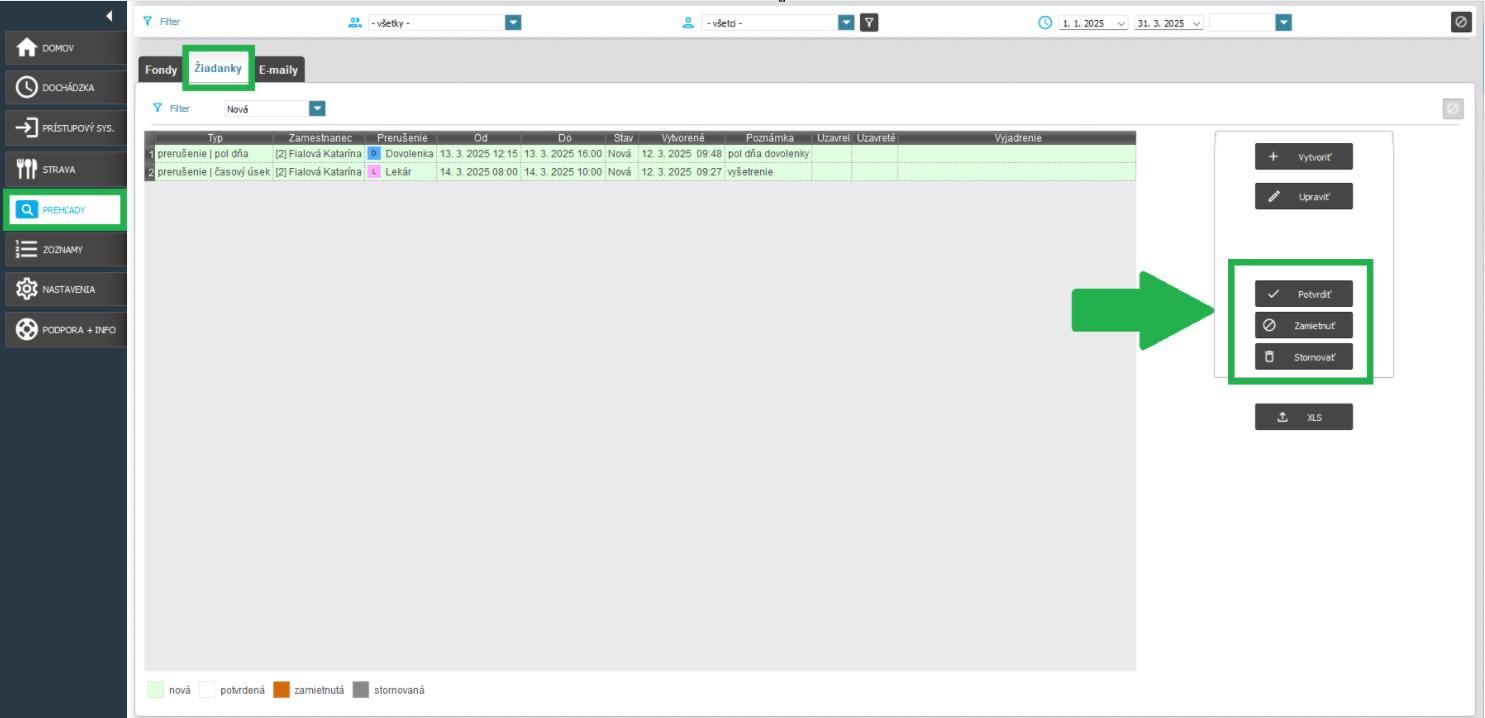
Task: Click the Potvrdiť confirm button
Action: click(1303, 294)
